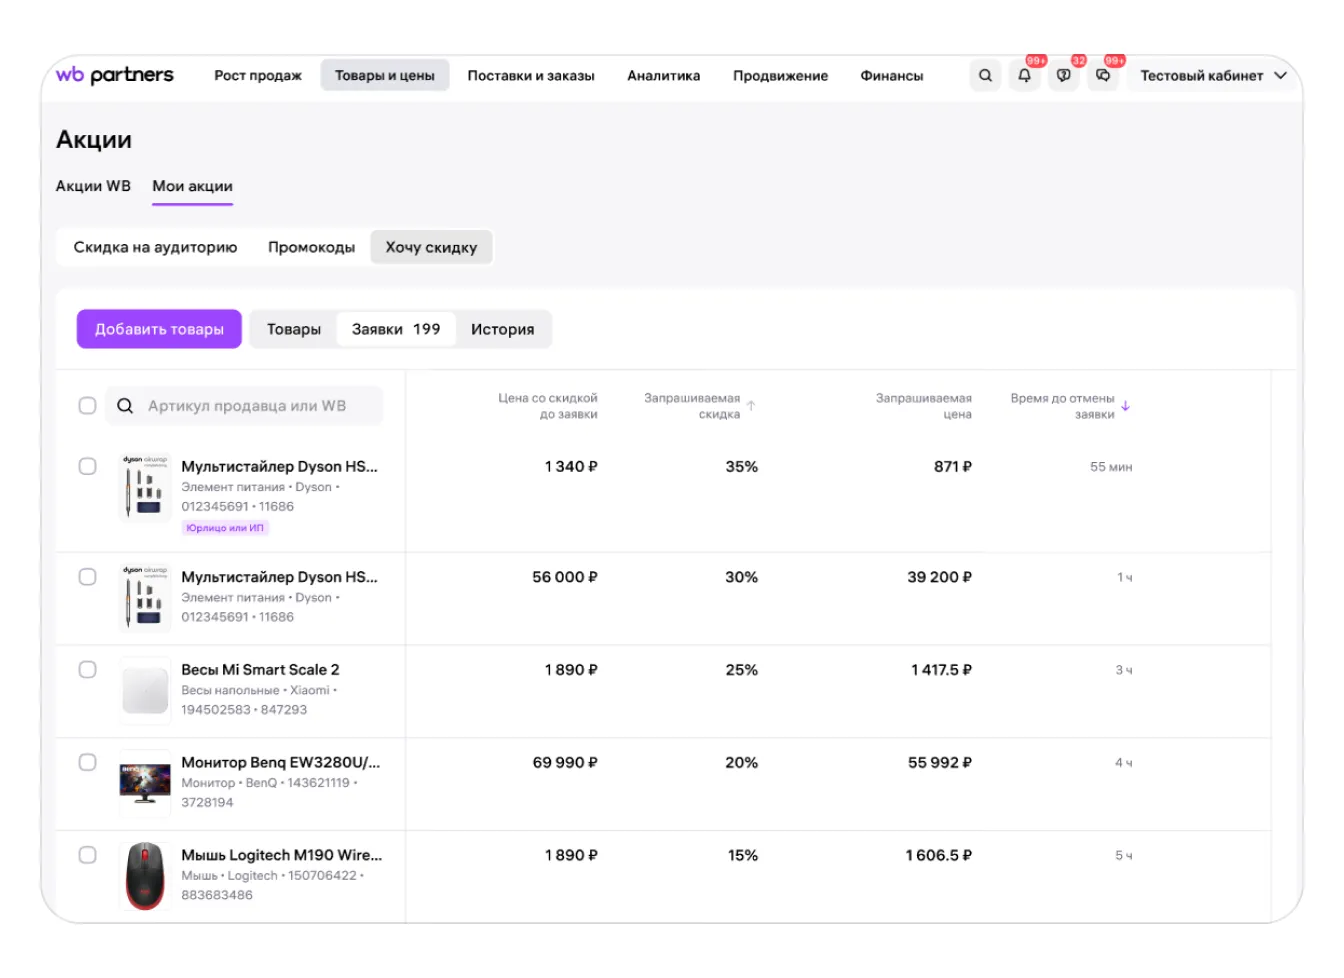This screenshot has height=978, width=1344.
Task: Select the Мышь Logitech M190 checkbox
Action: 88,856
